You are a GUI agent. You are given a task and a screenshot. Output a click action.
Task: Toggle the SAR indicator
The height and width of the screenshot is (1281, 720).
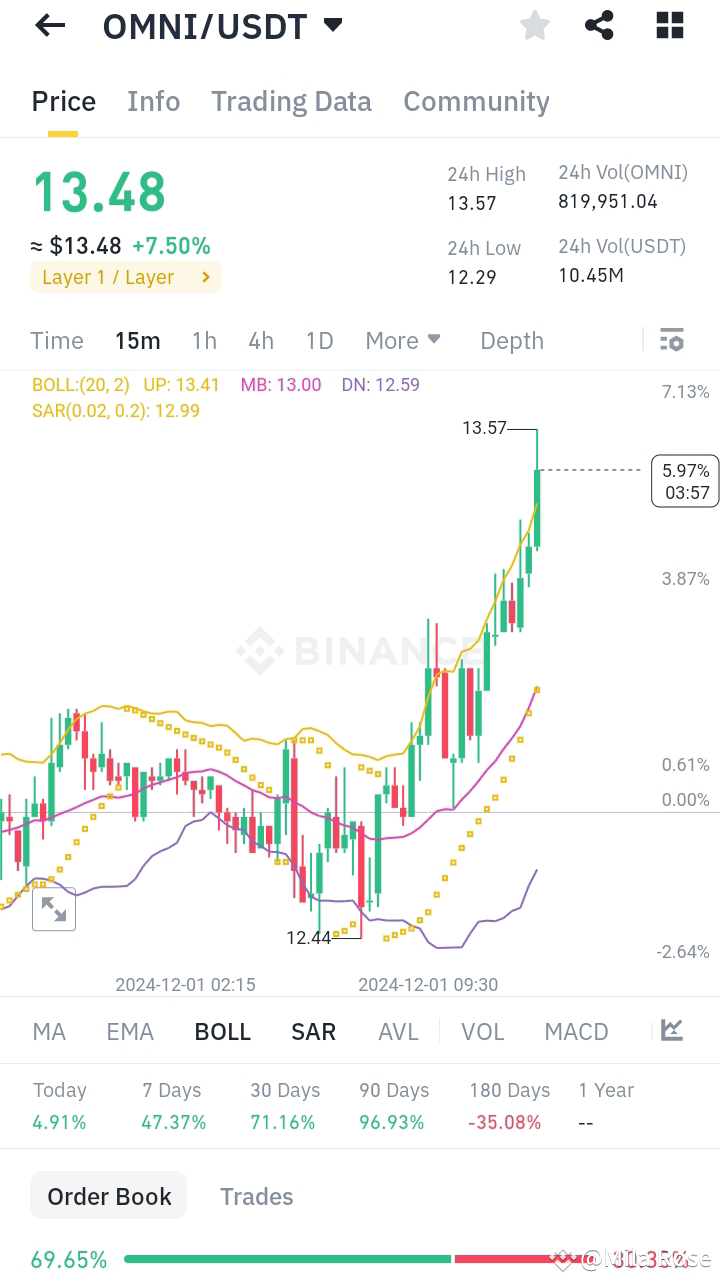[x=313, y=1032]
